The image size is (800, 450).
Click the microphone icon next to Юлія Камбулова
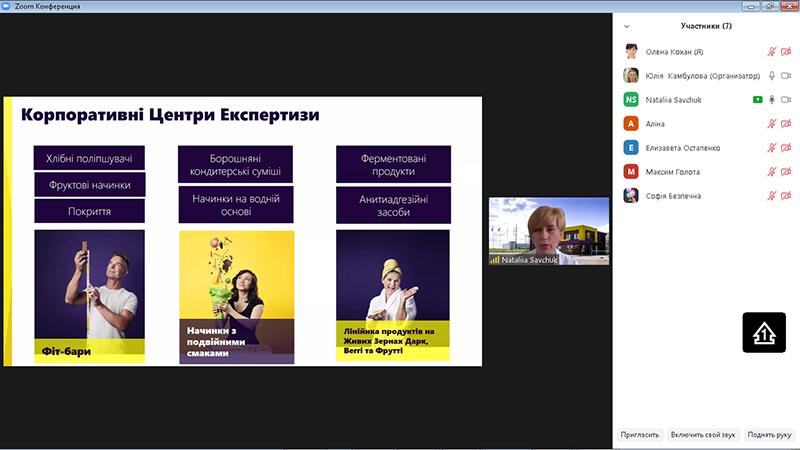click(x=771, y=76)
